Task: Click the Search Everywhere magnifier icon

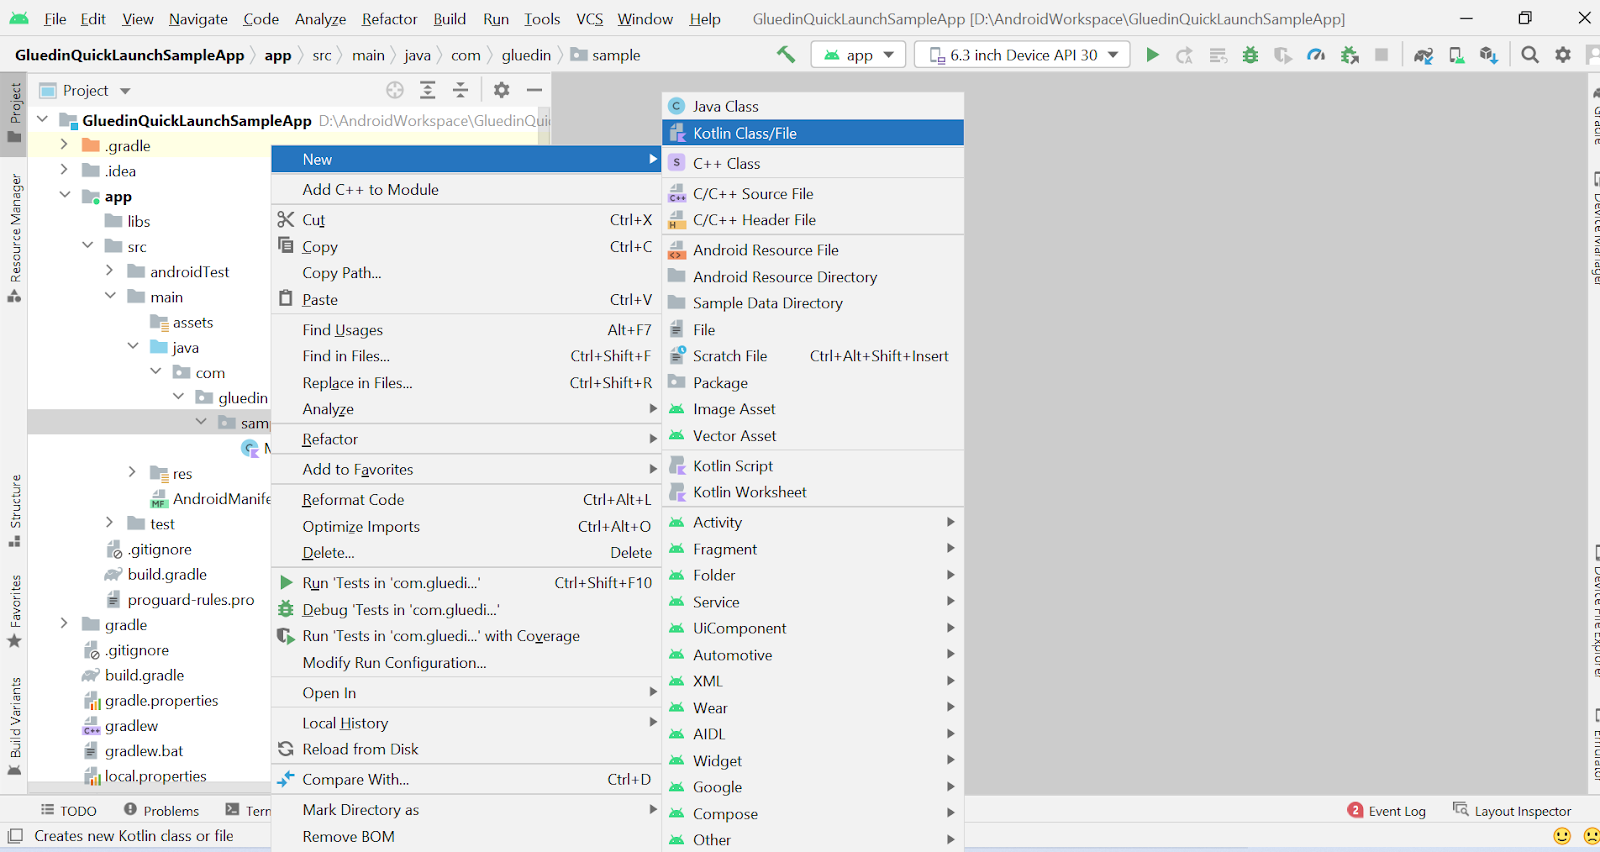Action: (x=1530, y=55)
